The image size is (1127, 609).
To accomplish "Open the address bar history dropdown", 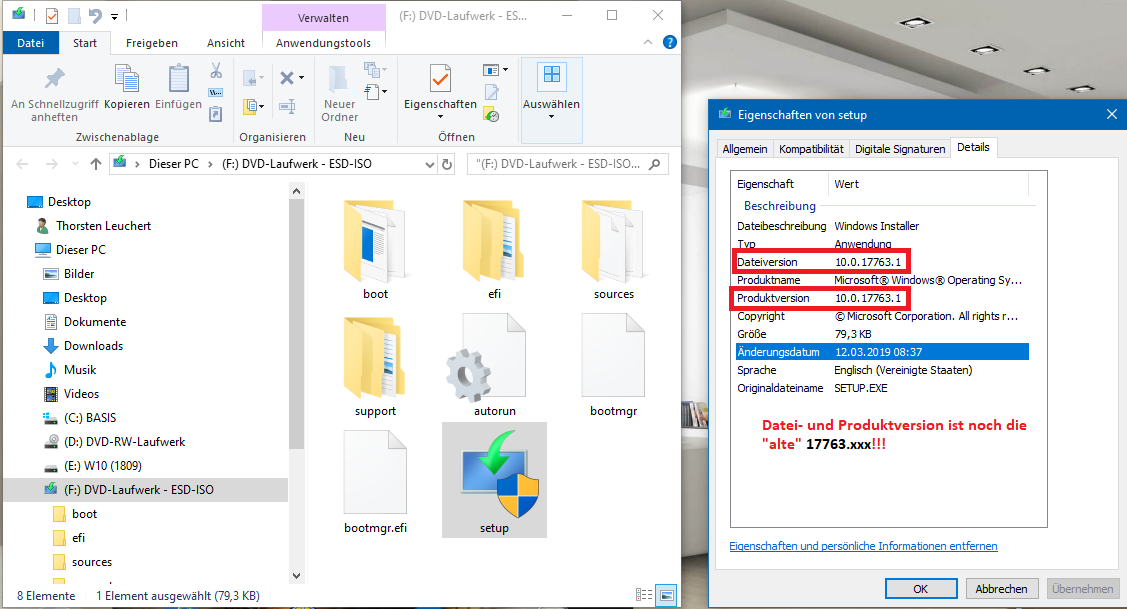I will pos(429,164).
